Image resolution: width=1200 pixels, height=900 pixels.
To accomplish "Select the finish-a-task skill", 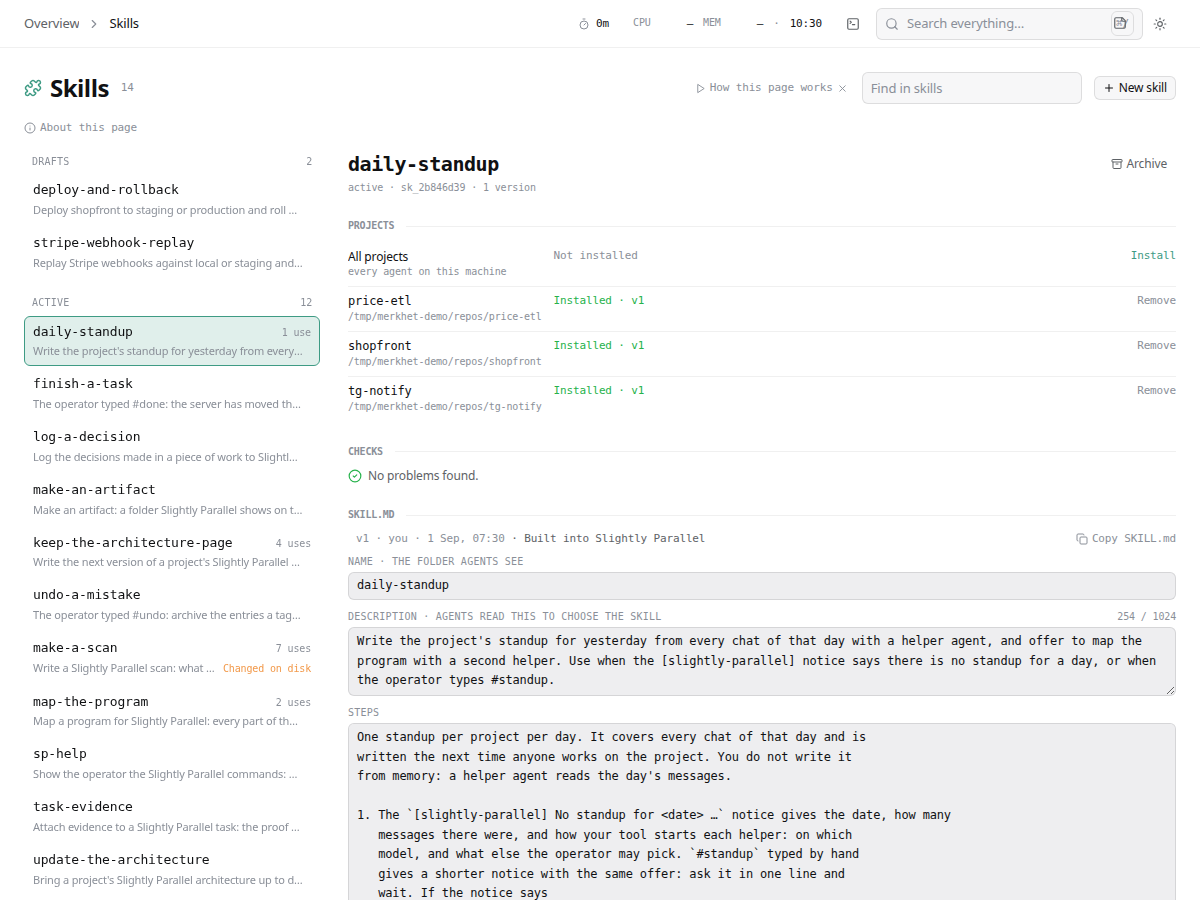I will [172, 393].
